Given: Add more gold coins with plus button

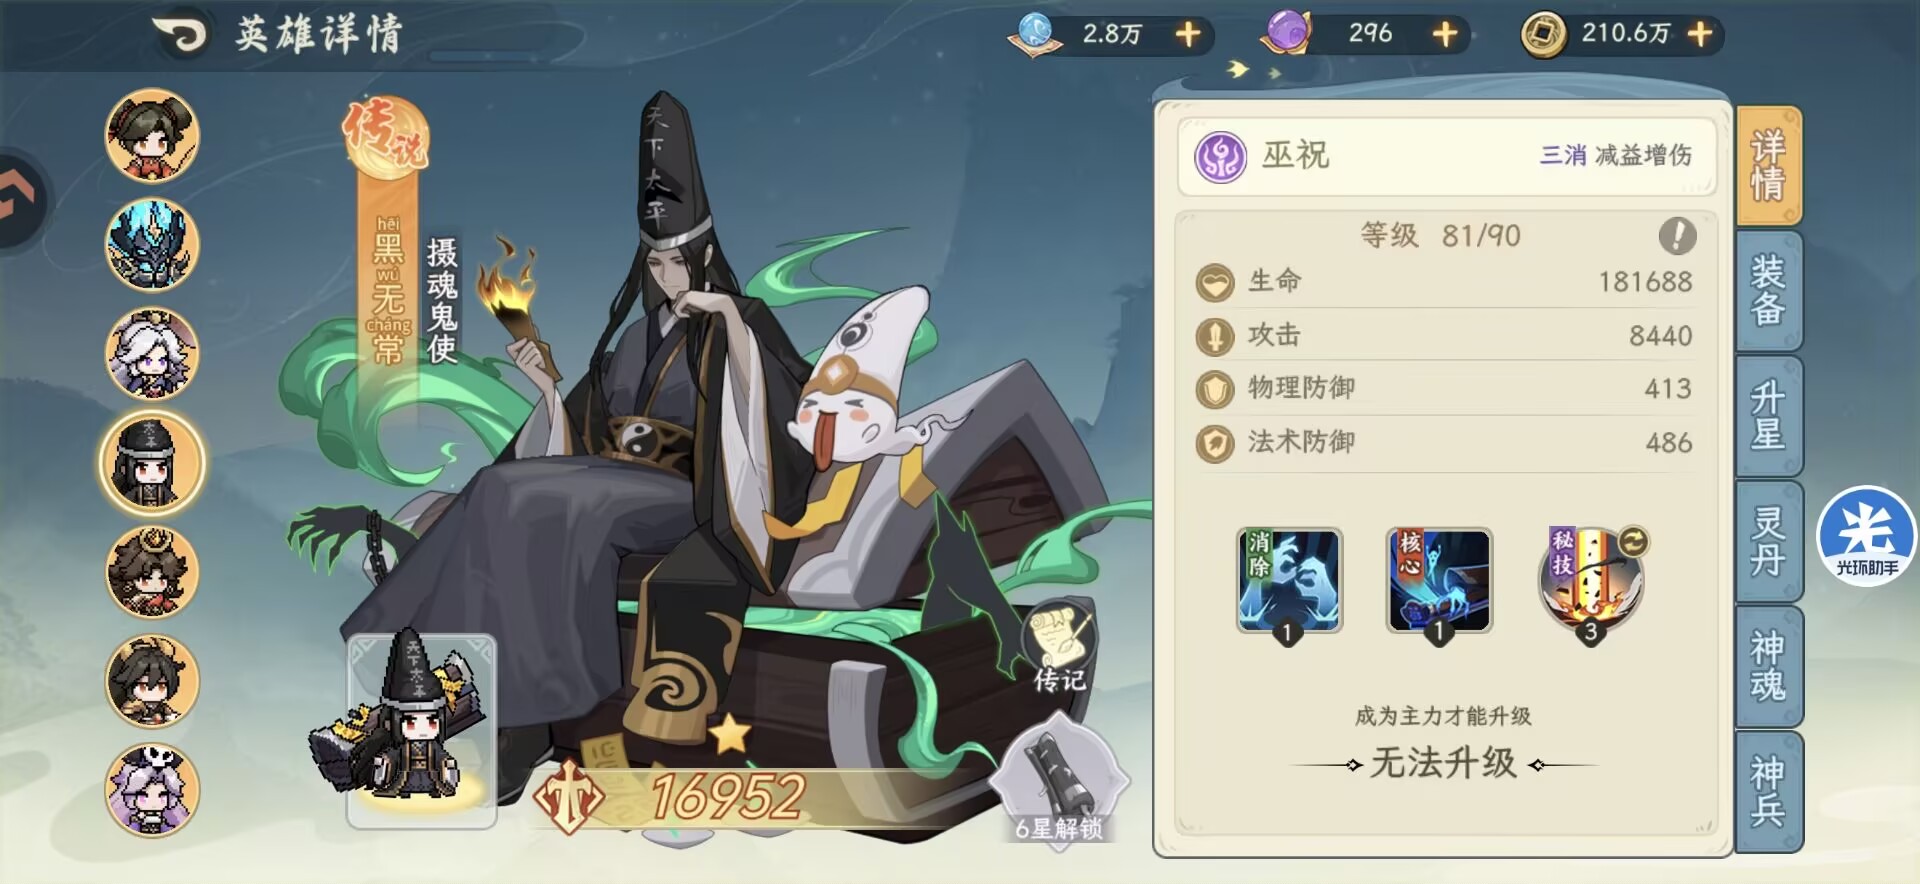Looking at the screenshot, I should coord(1700,34).
